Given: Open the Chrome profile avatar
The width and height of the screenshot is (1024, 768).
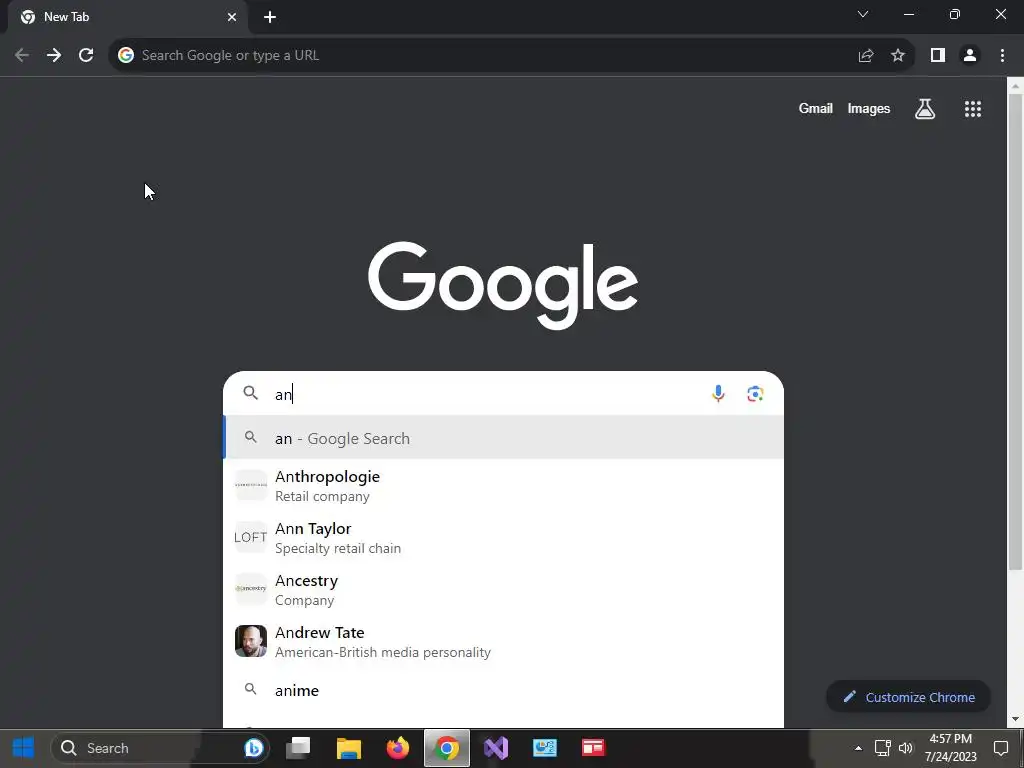Looking at the screenshot, I should click(970, 56).
